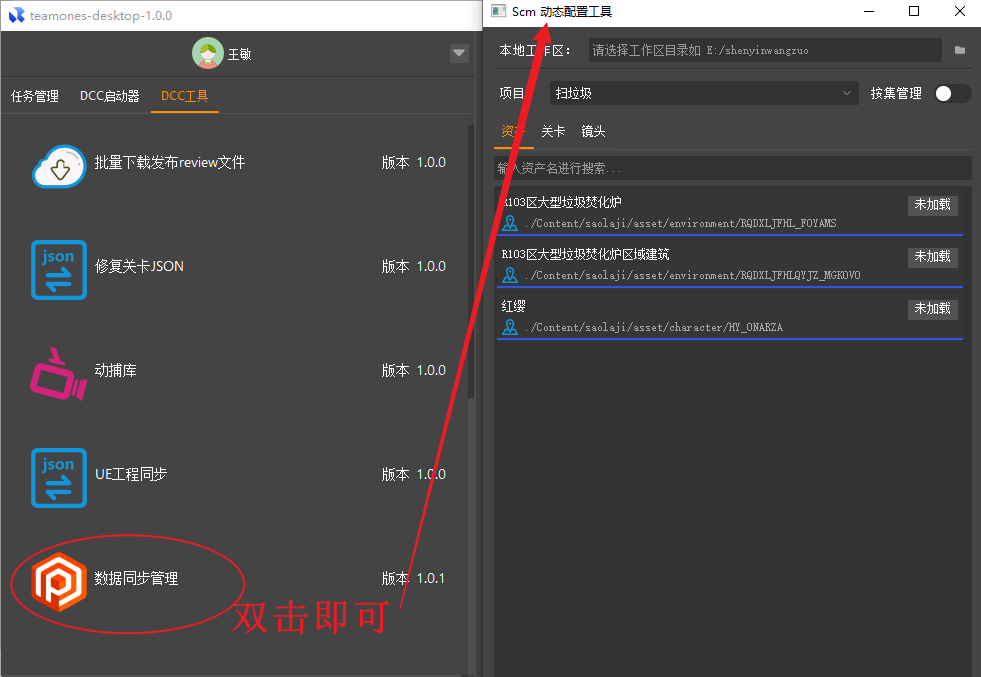Select the asset row R103区大型垃圾焚化炉区域建筑
Image resolution: width=981 pixels, height=677 pixels.
(x=729, y=263)
